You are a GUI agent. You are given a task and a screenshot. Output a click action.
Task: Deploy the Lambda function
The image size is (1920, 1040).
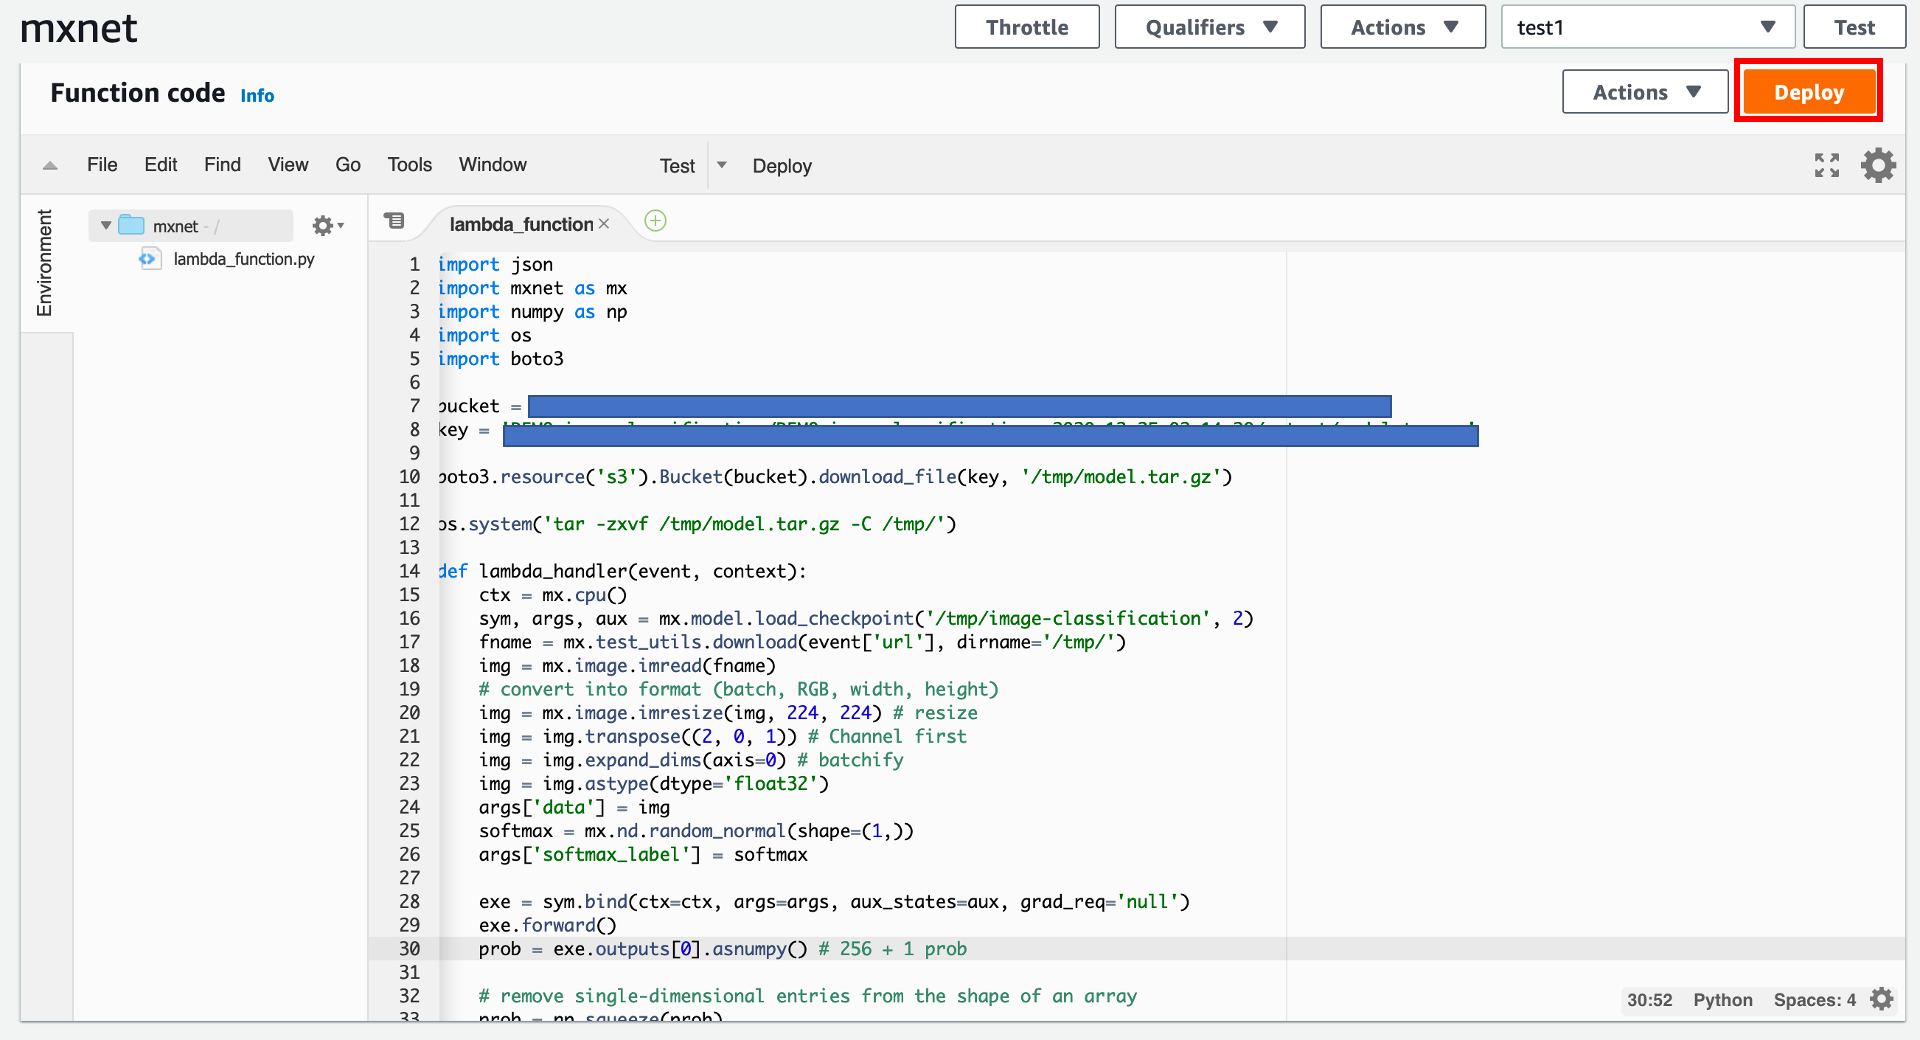point(1808,91)
